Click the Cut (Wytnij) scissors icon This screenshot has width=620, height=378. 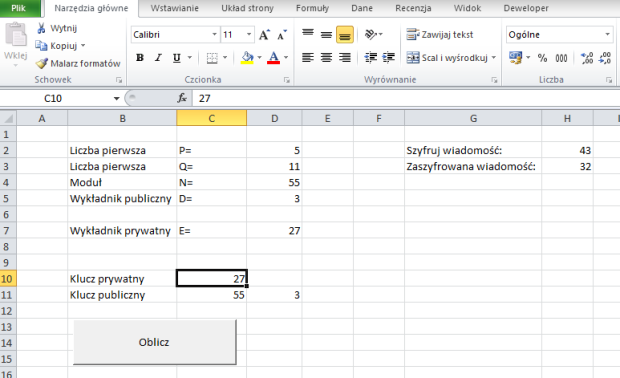point(41,28)
